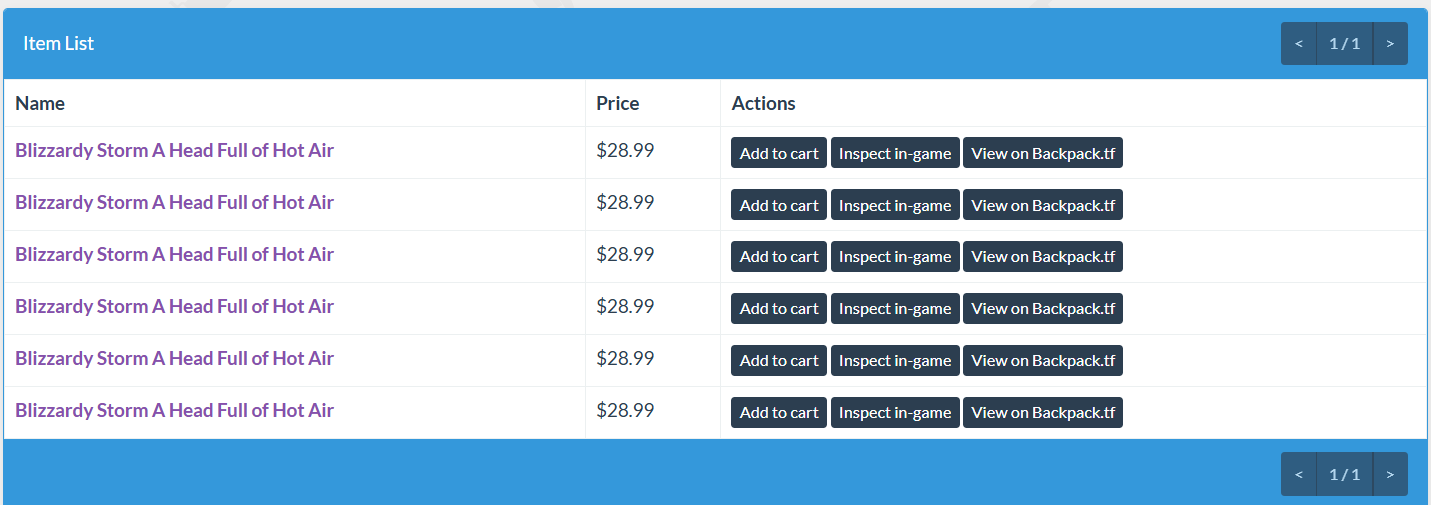Screen dimensions: 1431x505
Task: Select the top 1 / 1 page indicator
Action: tap(1345, 44)
